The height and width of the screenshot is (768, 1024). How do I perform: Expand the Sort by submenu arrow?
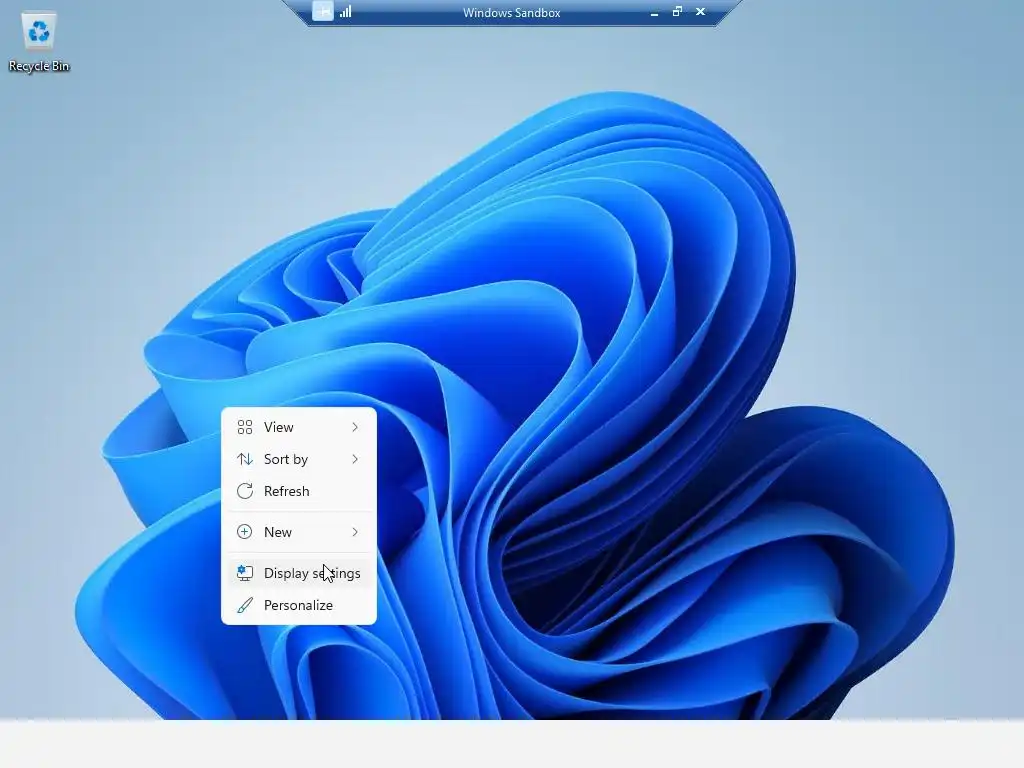pyautogui.click(x=355, y=459)
